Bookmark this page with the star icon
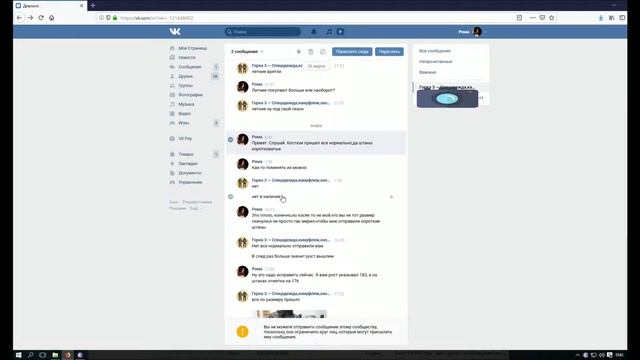The height and width of the screenshot is (360, 640). pos(552,18)
